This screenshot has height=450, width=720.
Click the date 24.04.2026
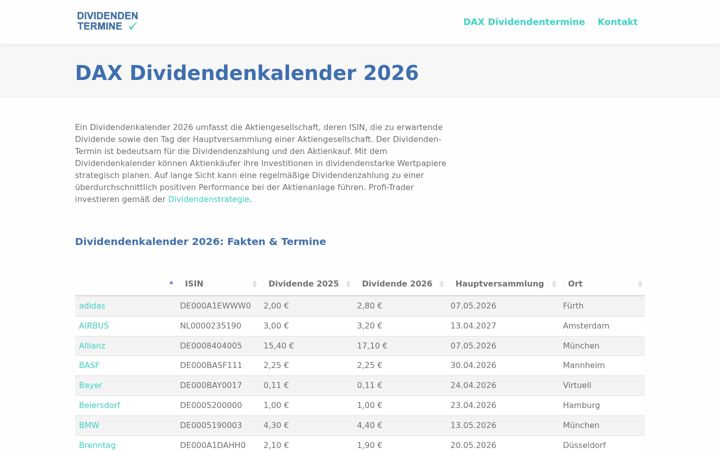[473, 385]
